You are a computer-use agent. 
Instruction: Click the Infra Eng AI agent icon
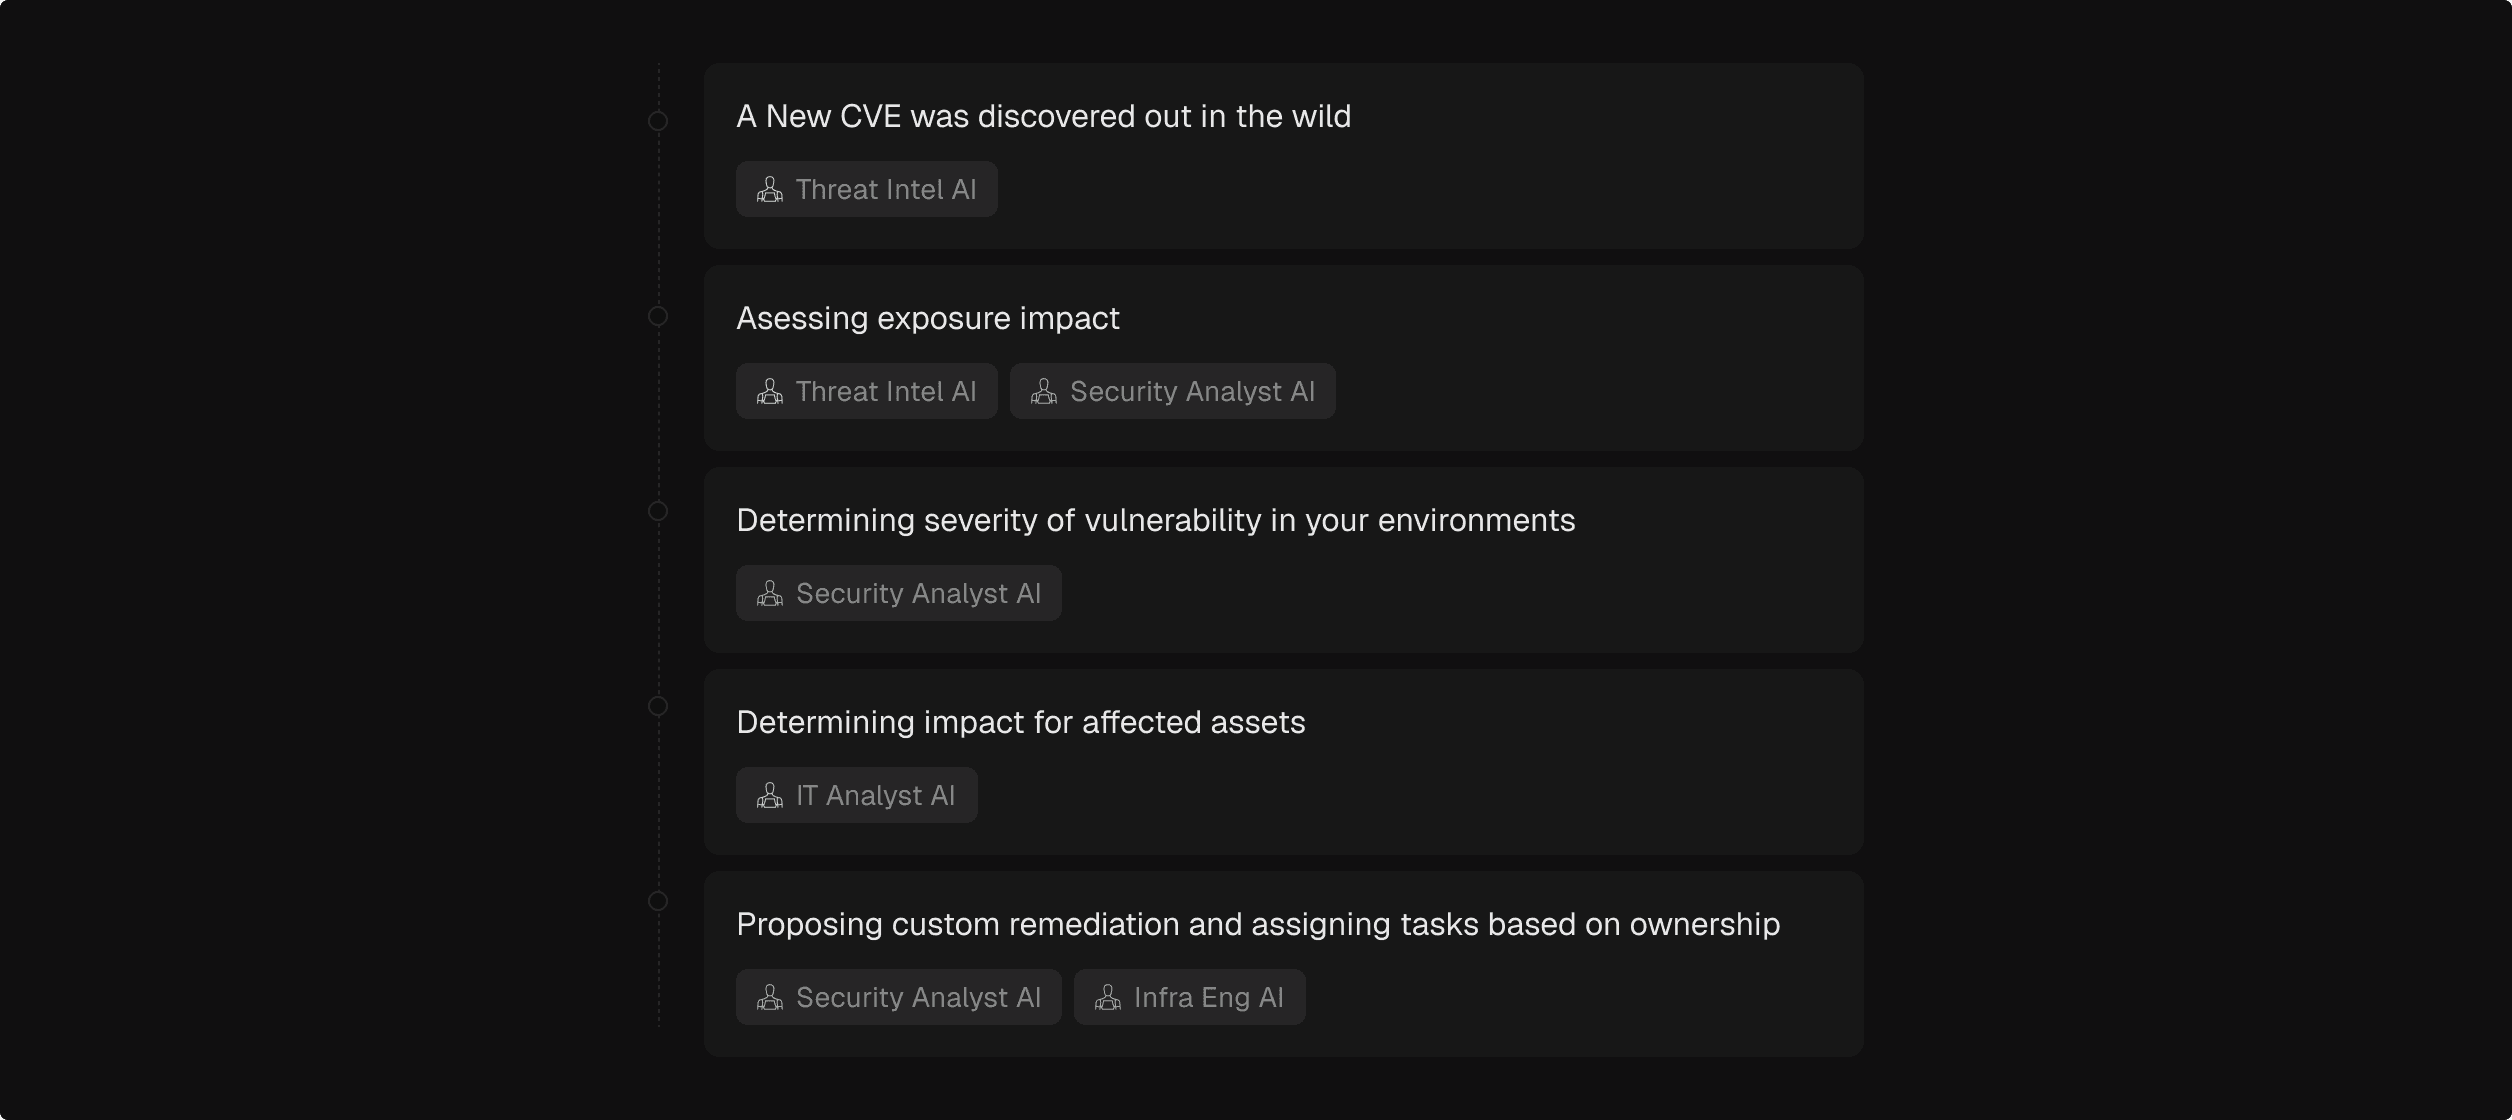point(1108,998)
